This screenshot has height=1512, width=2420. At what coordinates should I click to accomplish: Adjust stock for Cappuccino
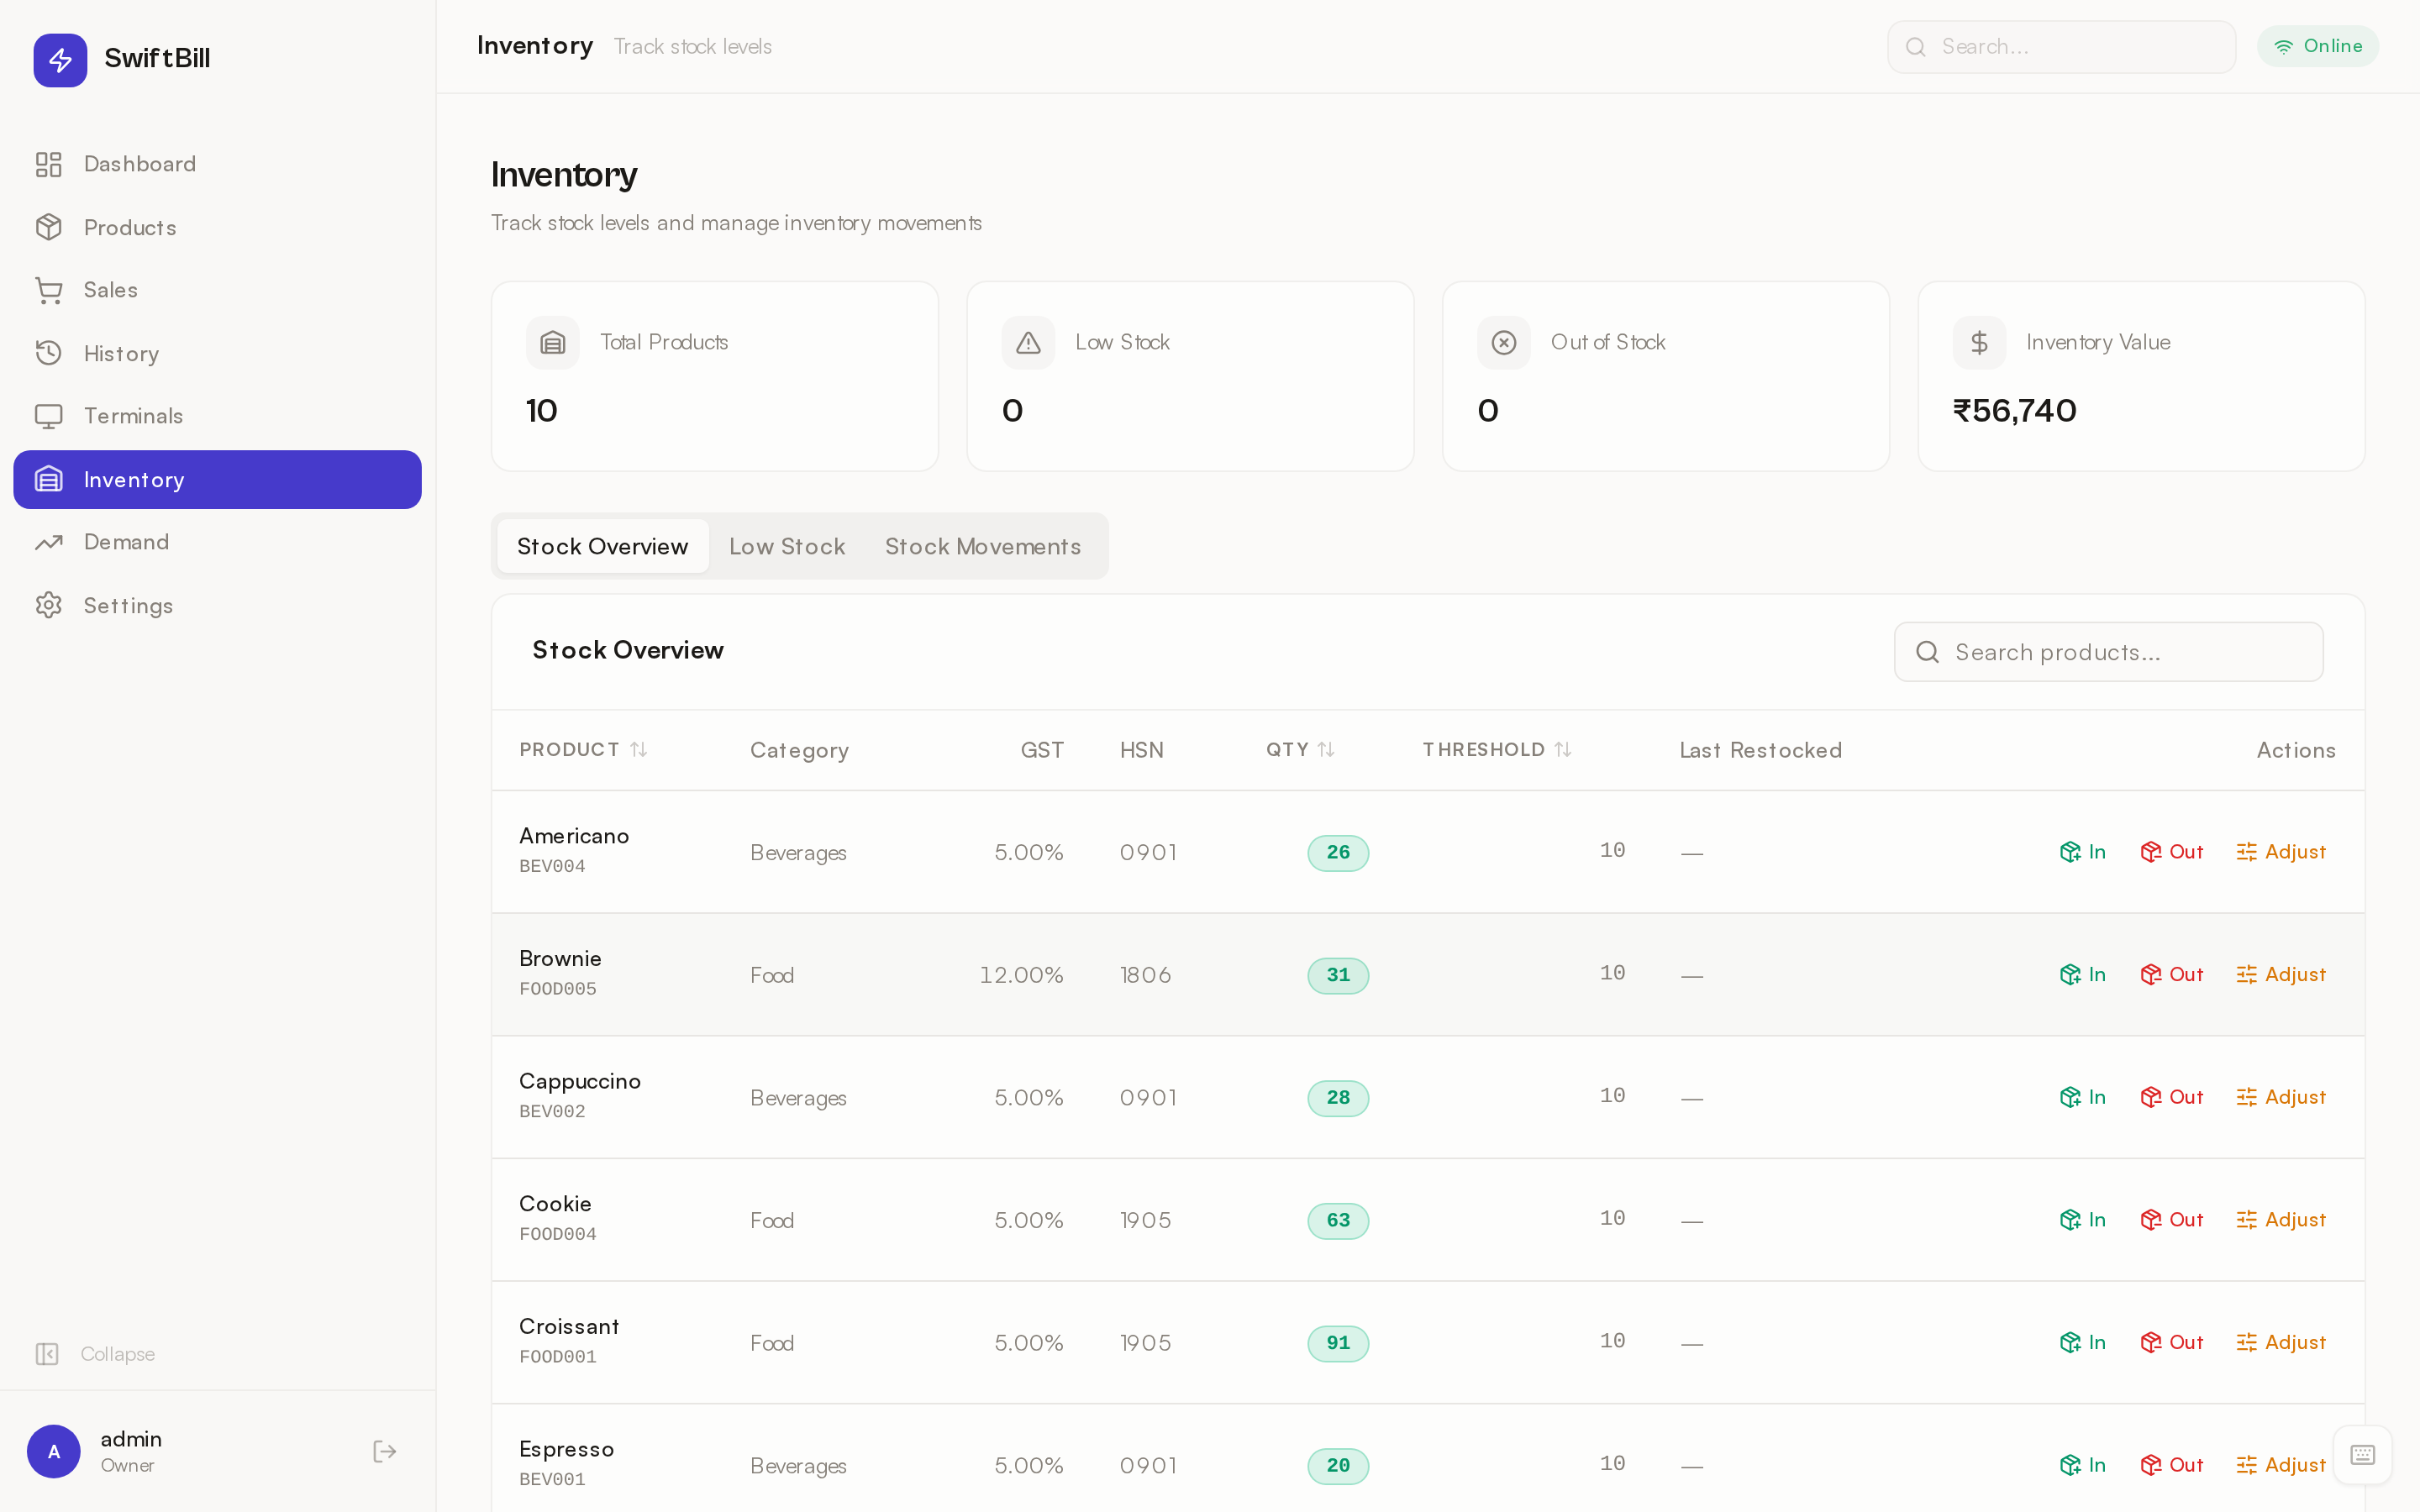click(x=2281, y=1097)
